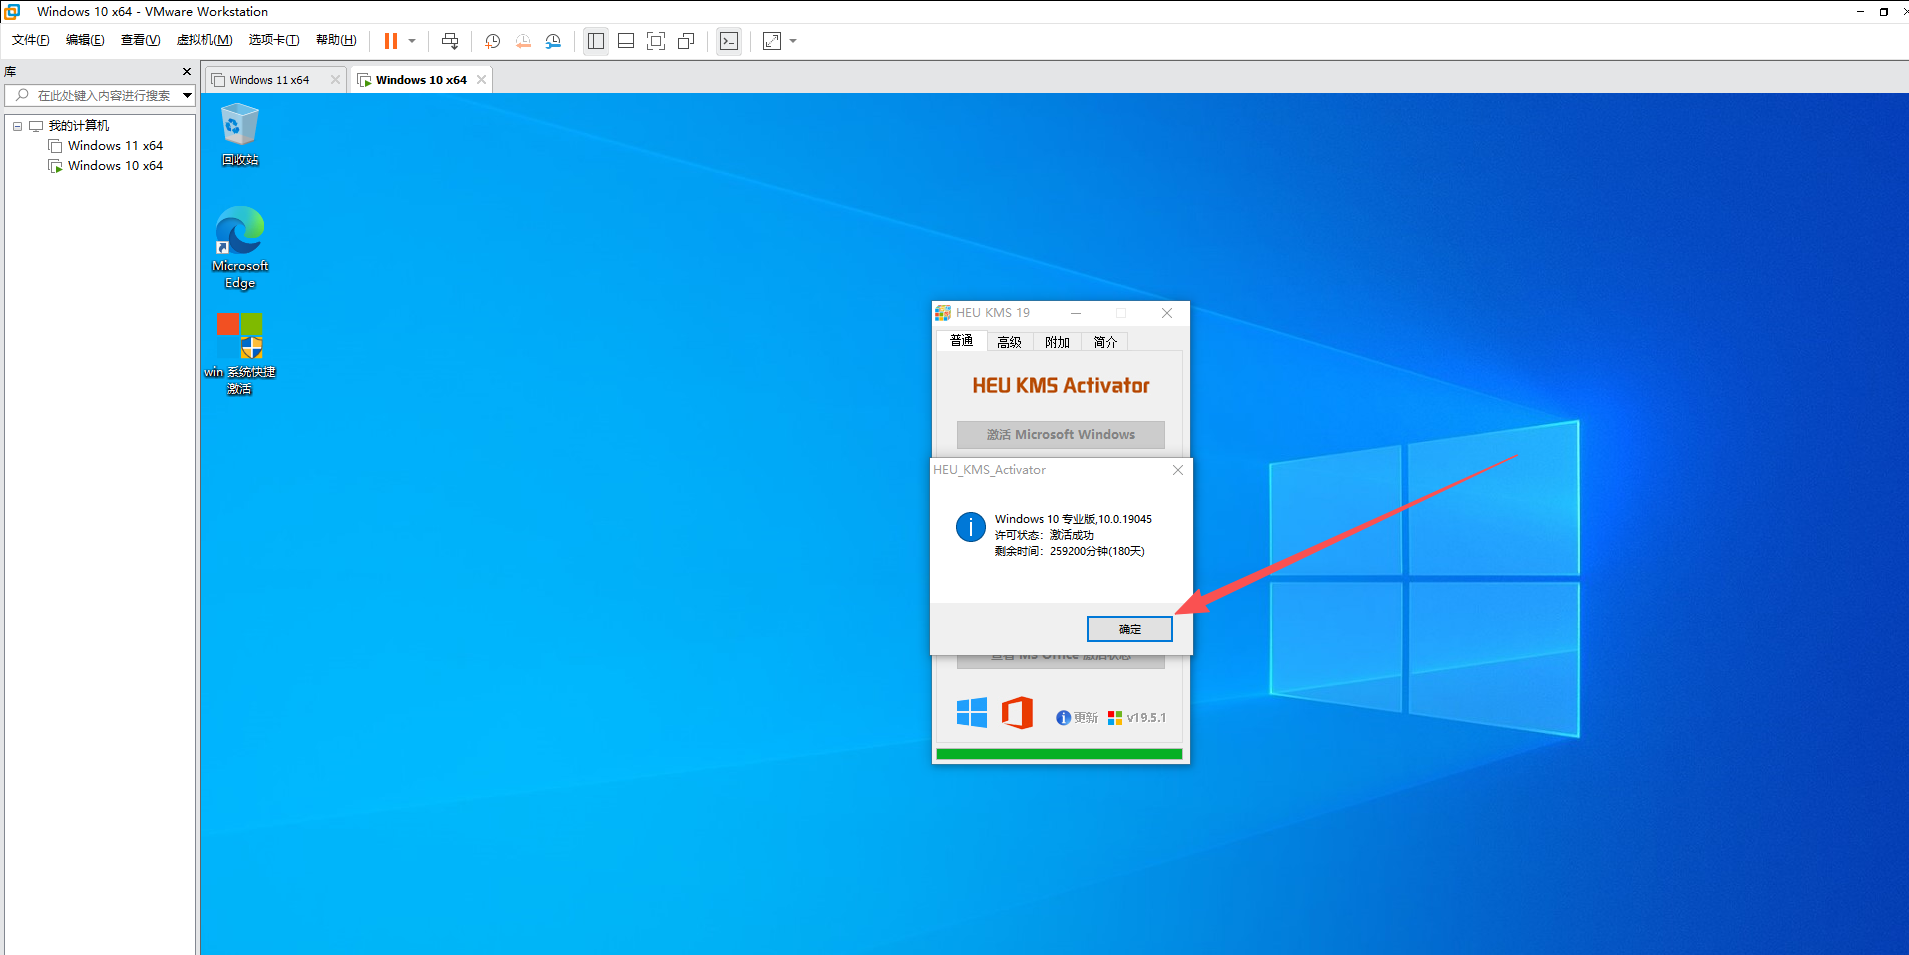
Task: Switch to the 普通 tab in HEU KMS
Action: [x=962, y=341]
